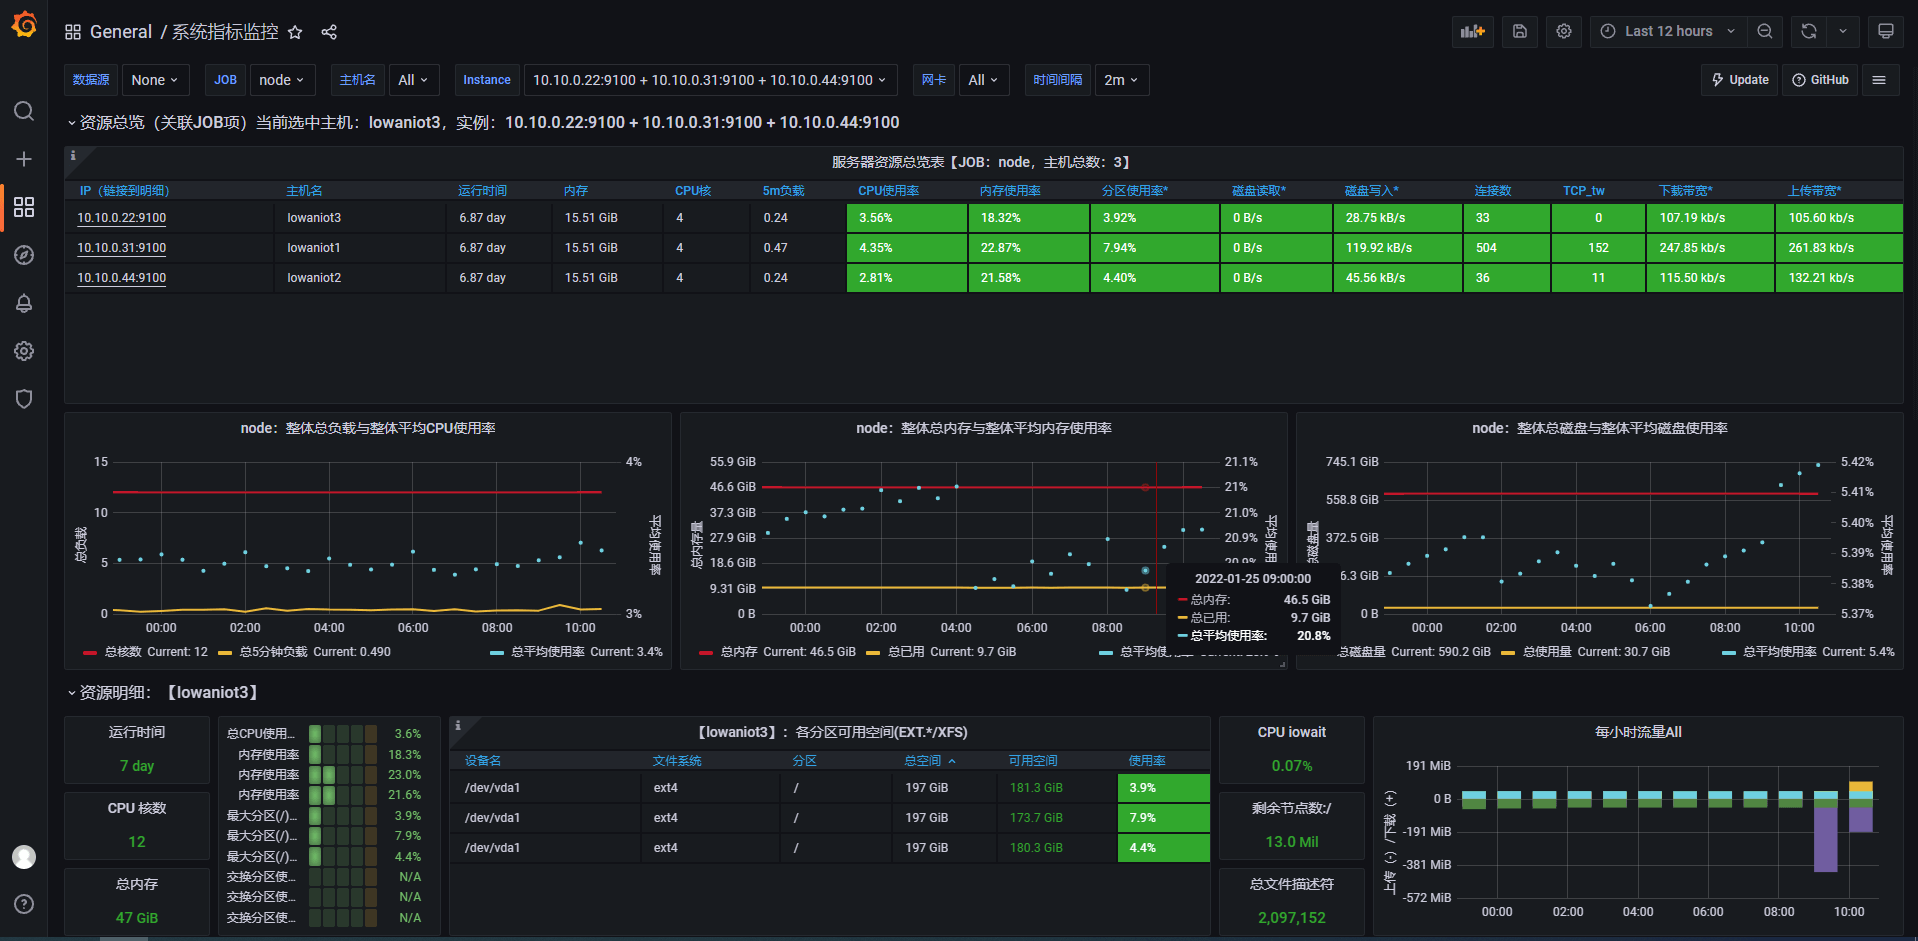Sort table by 连接数 column header

point(1492,191)
